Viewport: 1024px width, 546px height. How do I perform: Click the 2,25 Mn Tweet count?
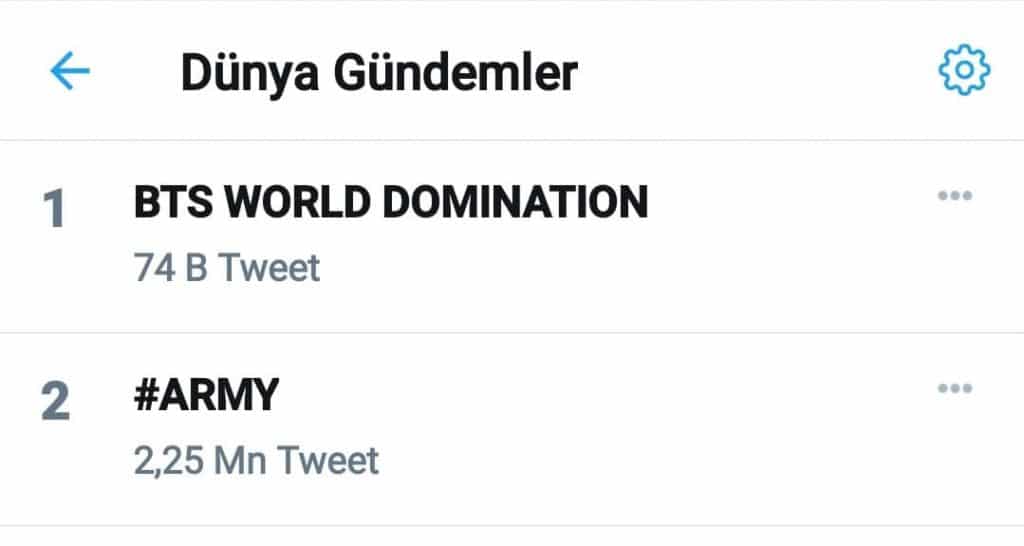point(256,461)
